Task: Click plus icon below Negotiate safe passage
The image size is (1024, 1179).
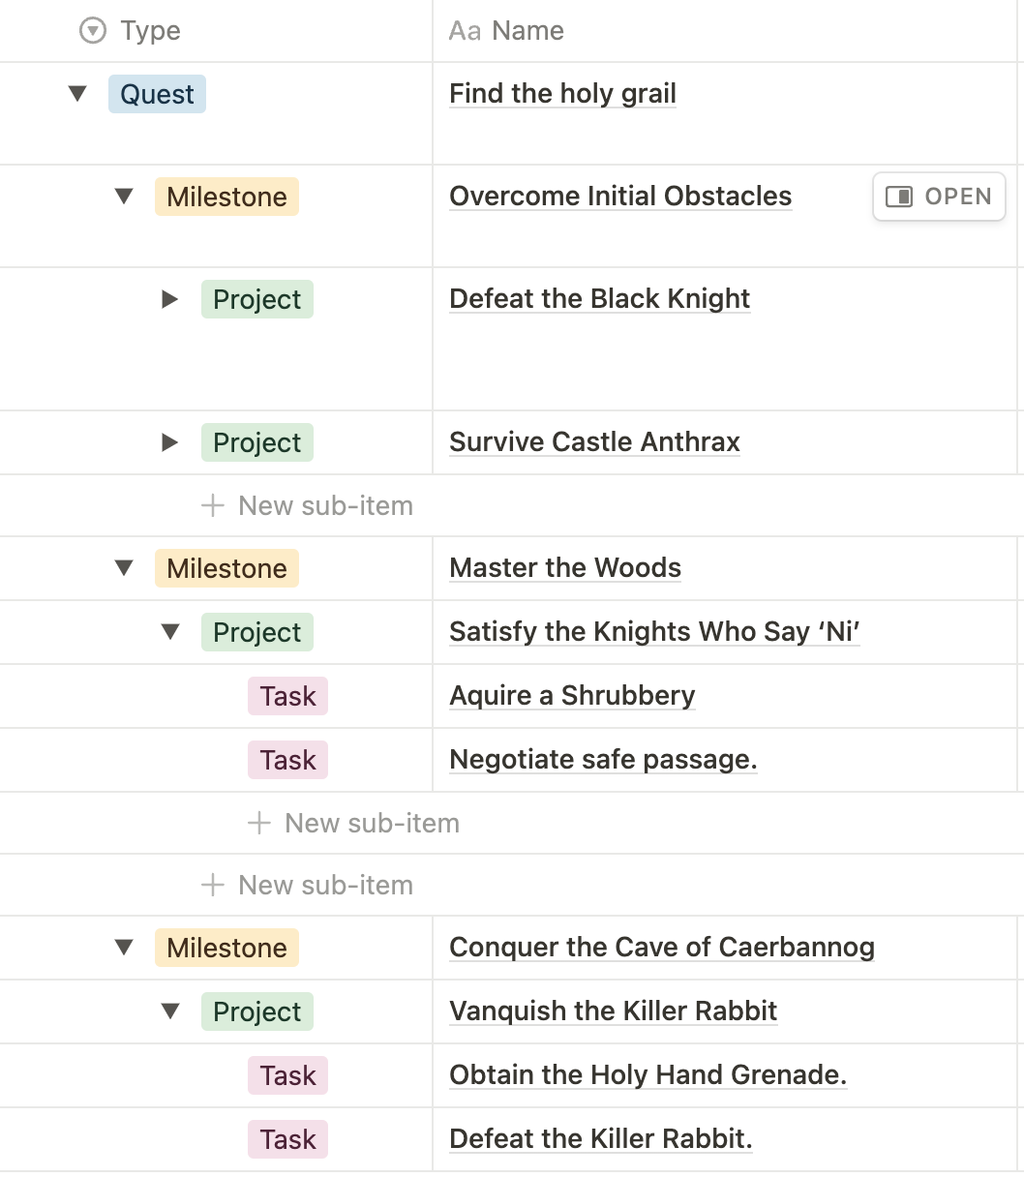Action: pyautogui.click(x=259, y=823)
